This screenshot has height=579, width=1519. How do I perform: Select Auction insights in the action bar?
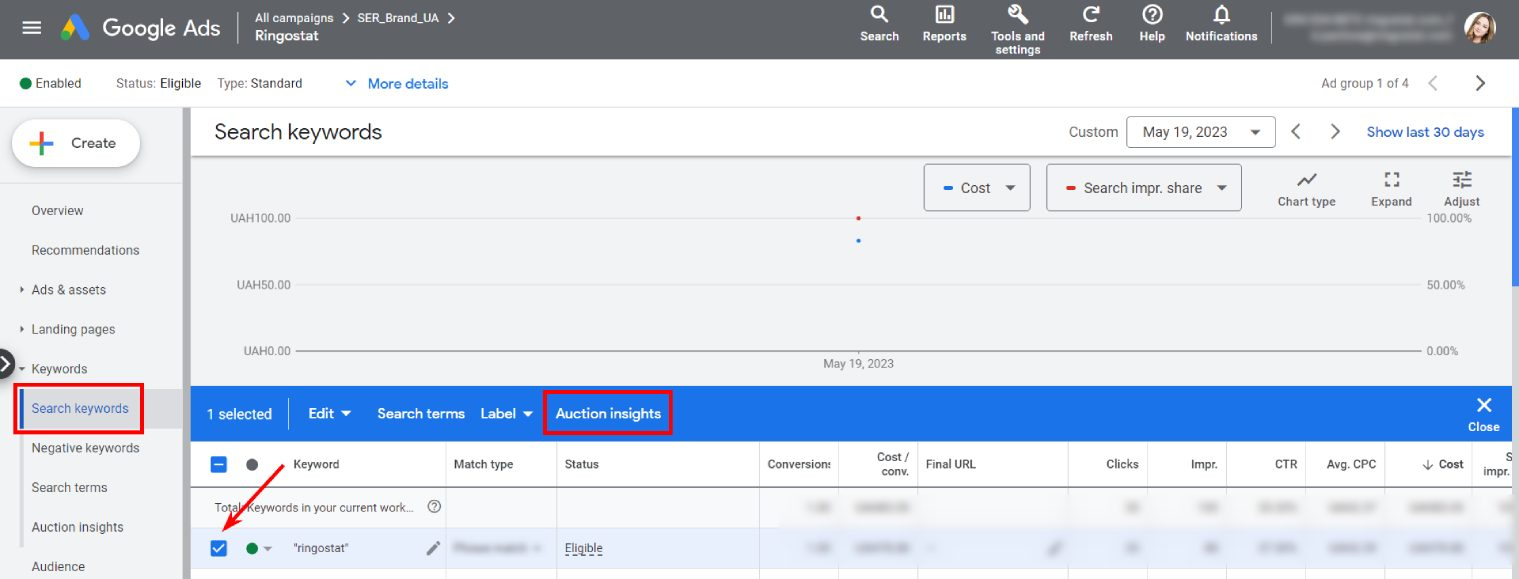608,412
